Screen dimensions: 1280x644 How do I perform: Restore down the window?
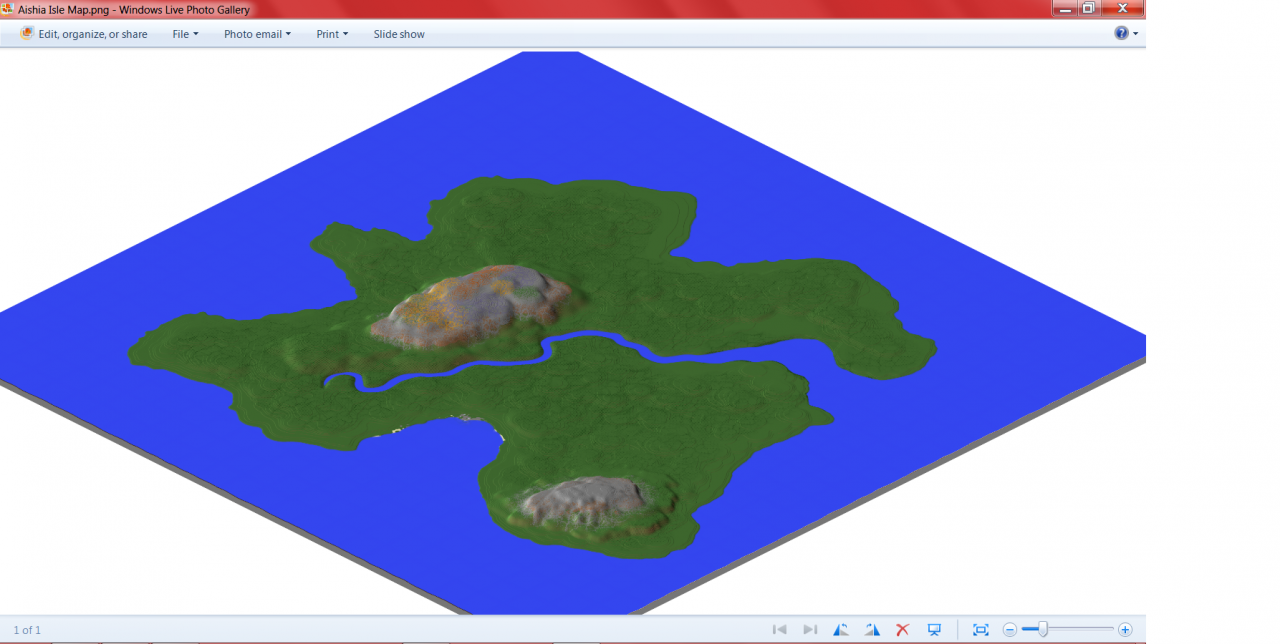pyautogui.click(x=1089, y=8)
